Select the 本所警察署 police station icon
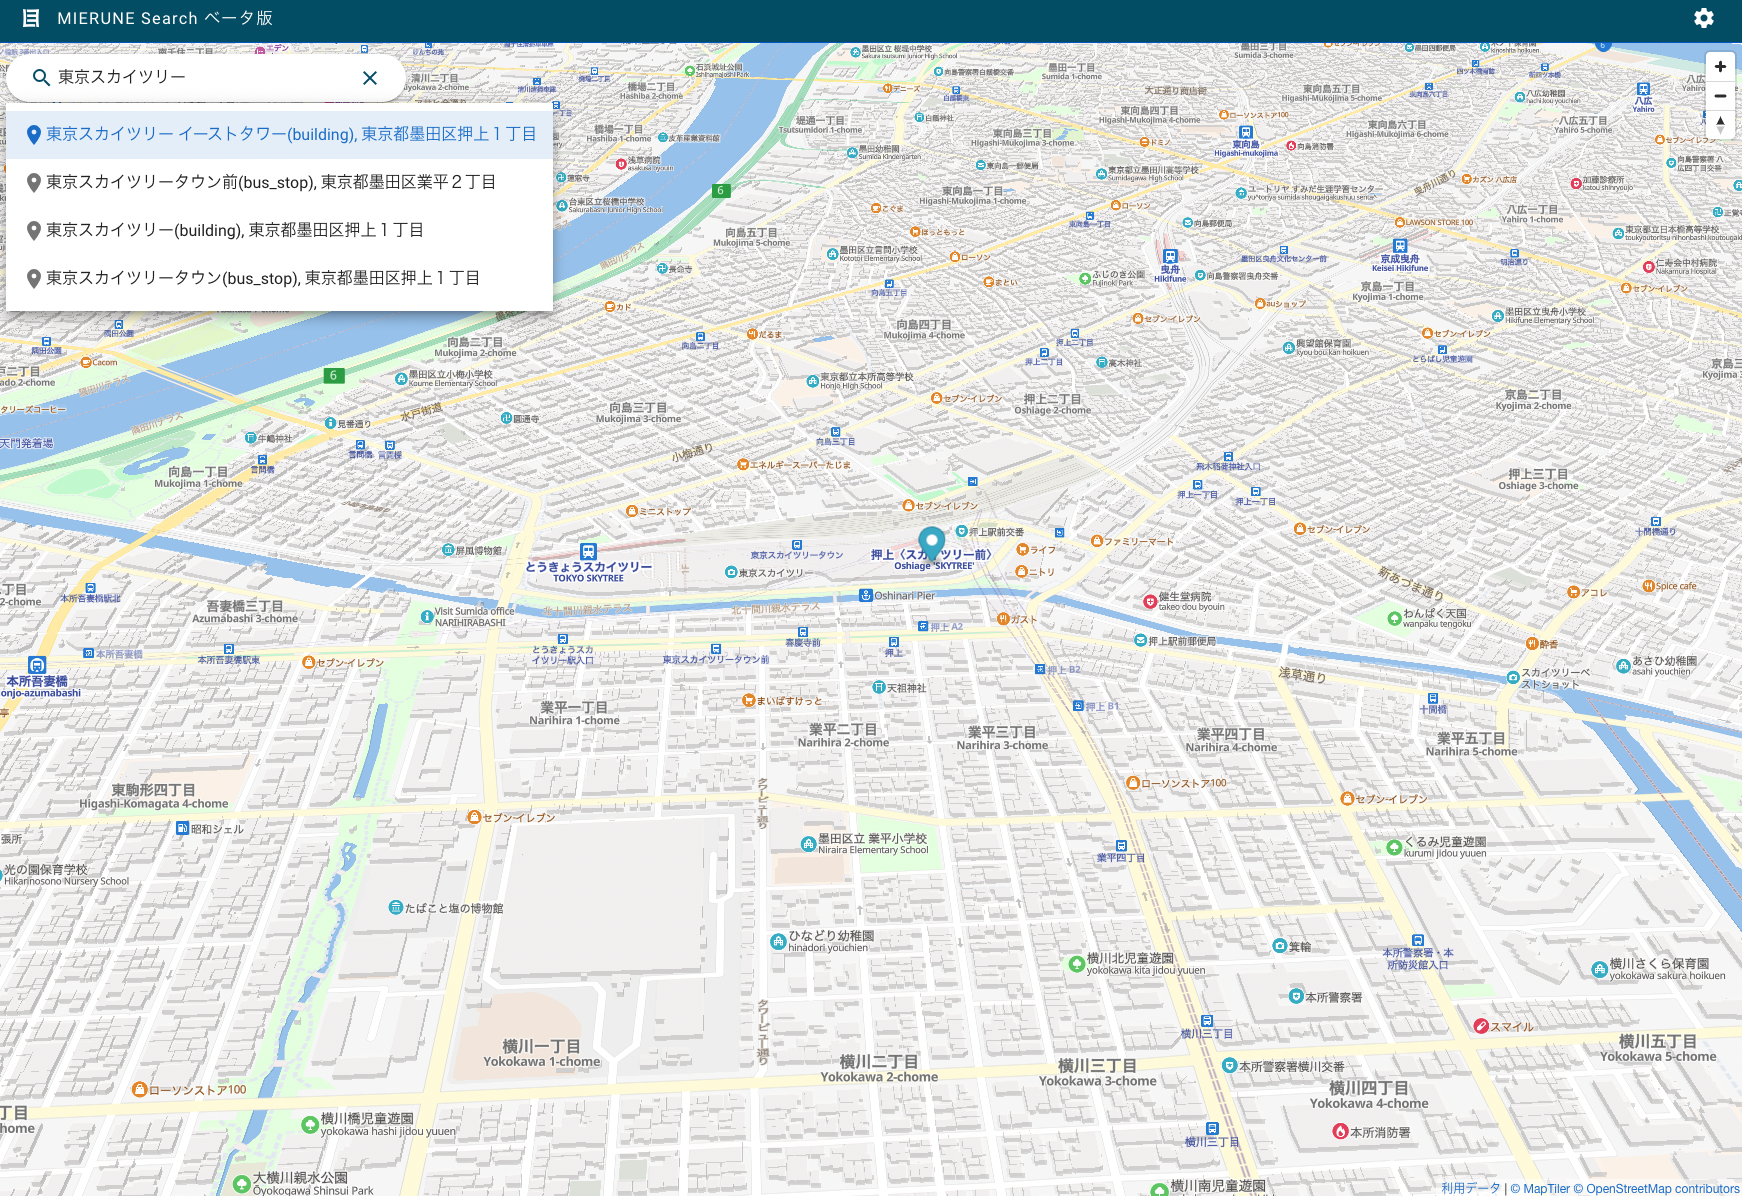This screenshot has height=1196, width=1742. click(x=1296, y=996)
